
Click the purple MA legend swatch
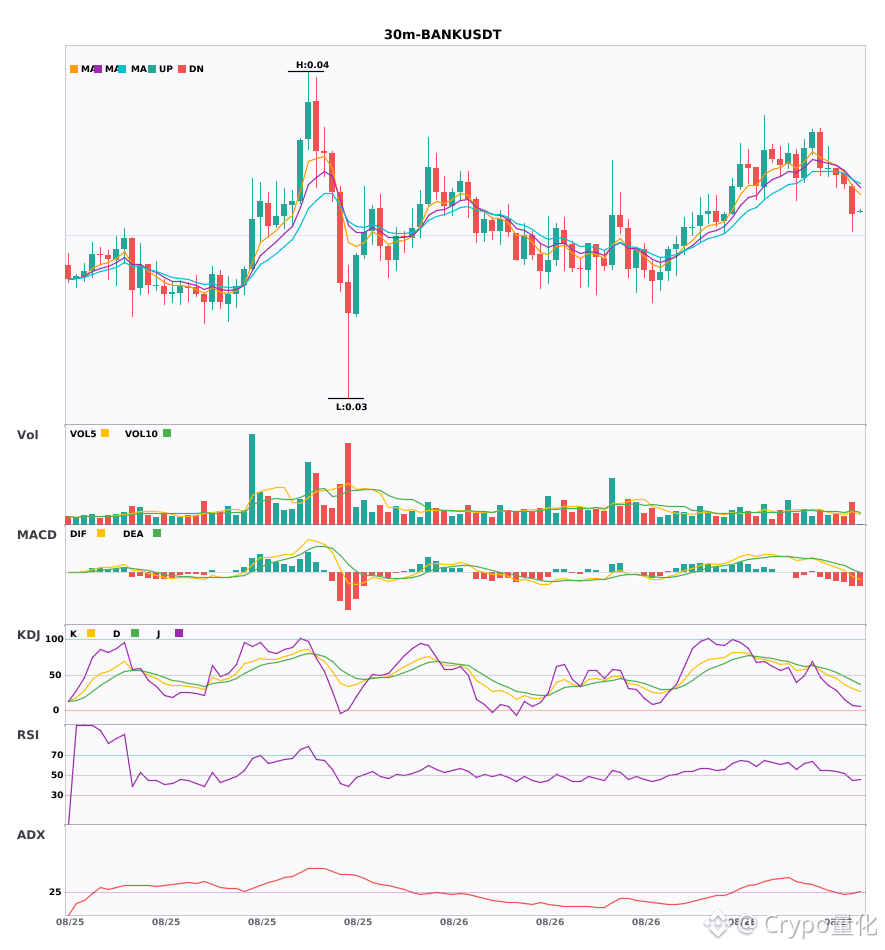[x=98, y=69]
